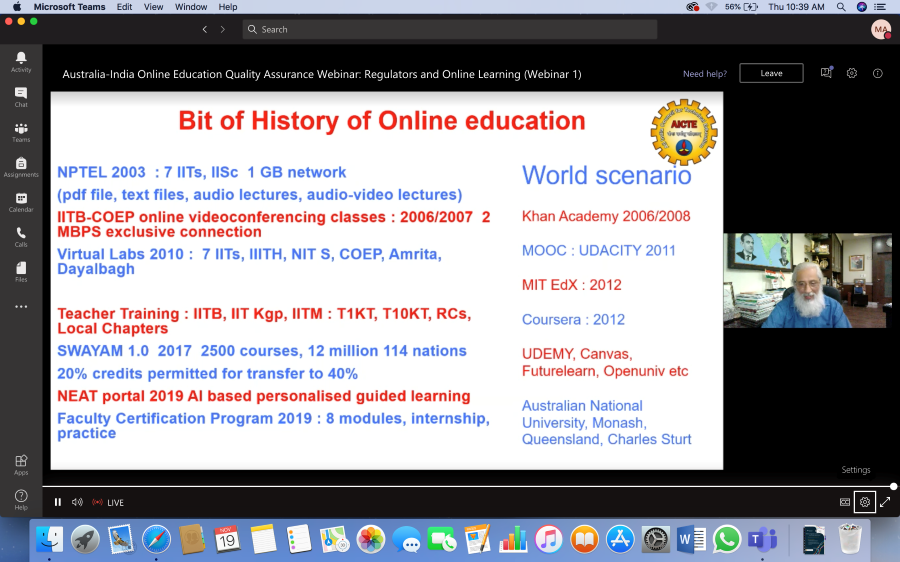The height and width of the screenshot is (562, 900).
Task: Mute the webinar audio speaker
Action: 77,502
